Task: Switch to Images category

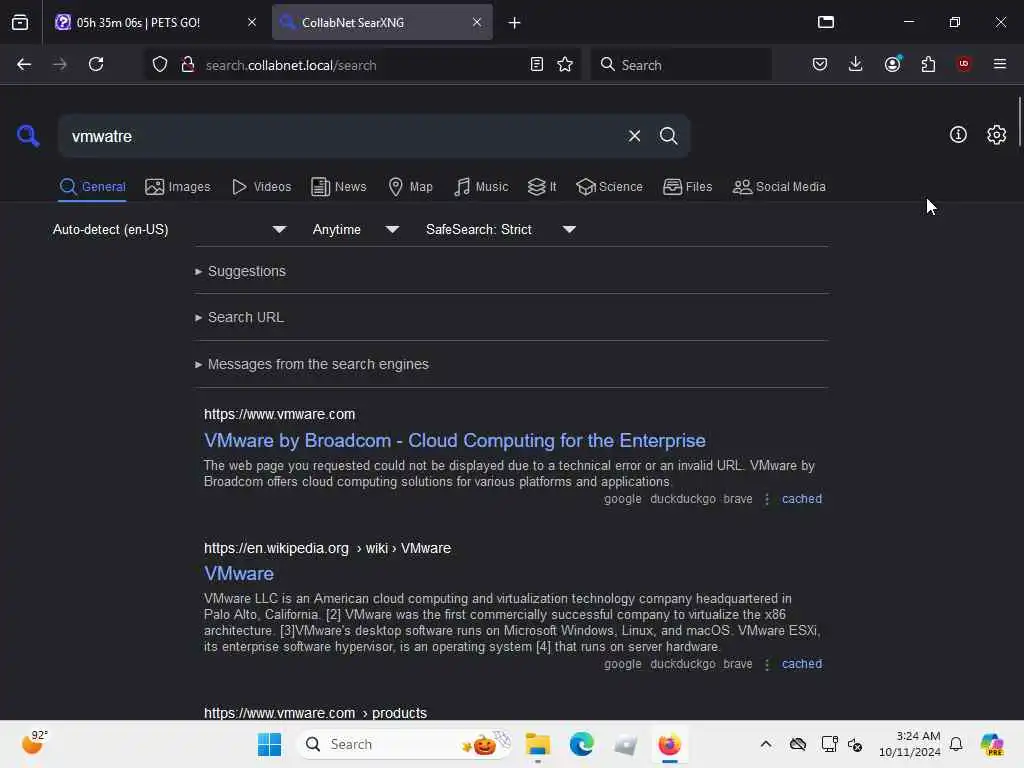Action: [x=178, y=187]
